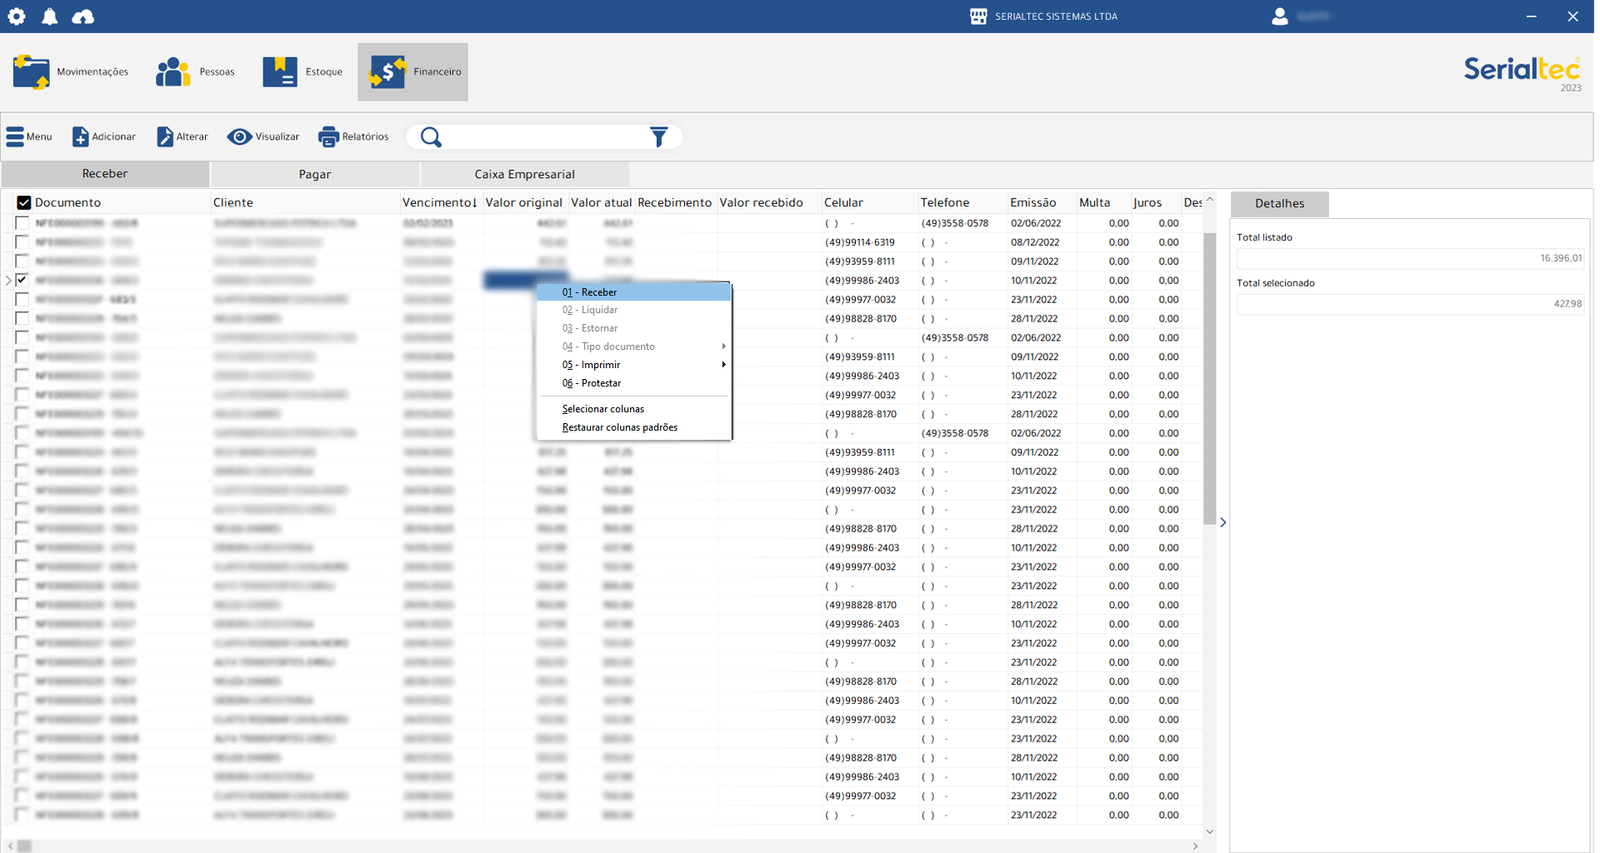1600x853 pixels.
Task: Open the Movimentações module
Action: click(71, 72)
